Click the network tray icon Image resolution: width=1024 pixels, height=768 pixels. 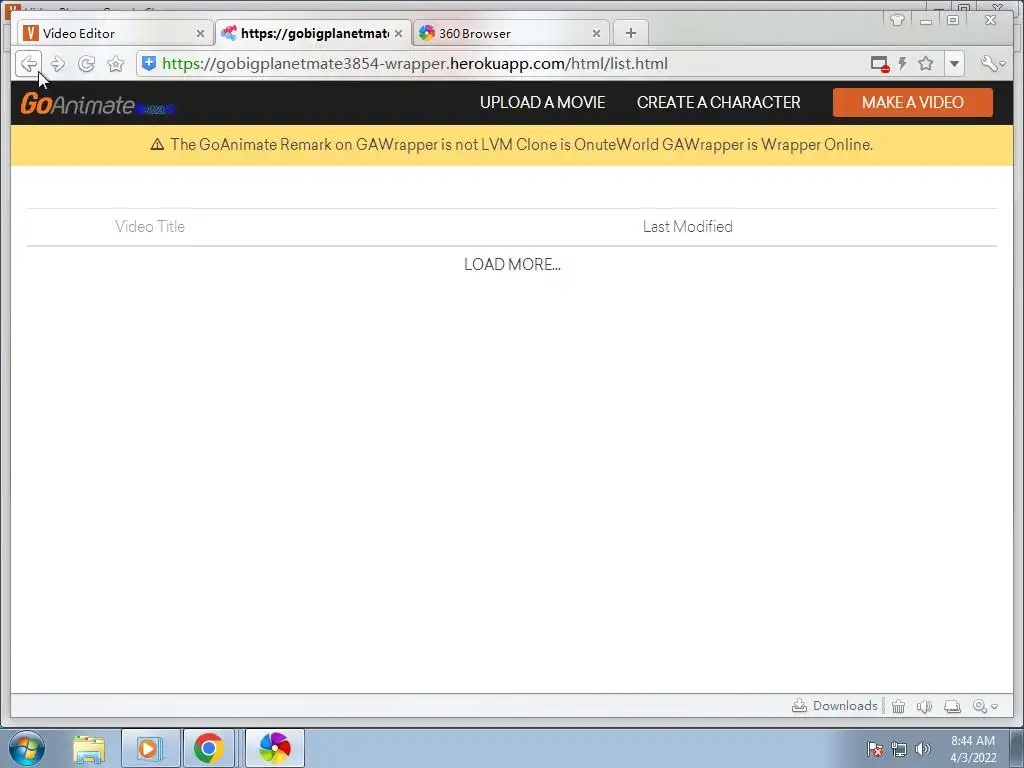pyautogui.click(x=899, y=750)
